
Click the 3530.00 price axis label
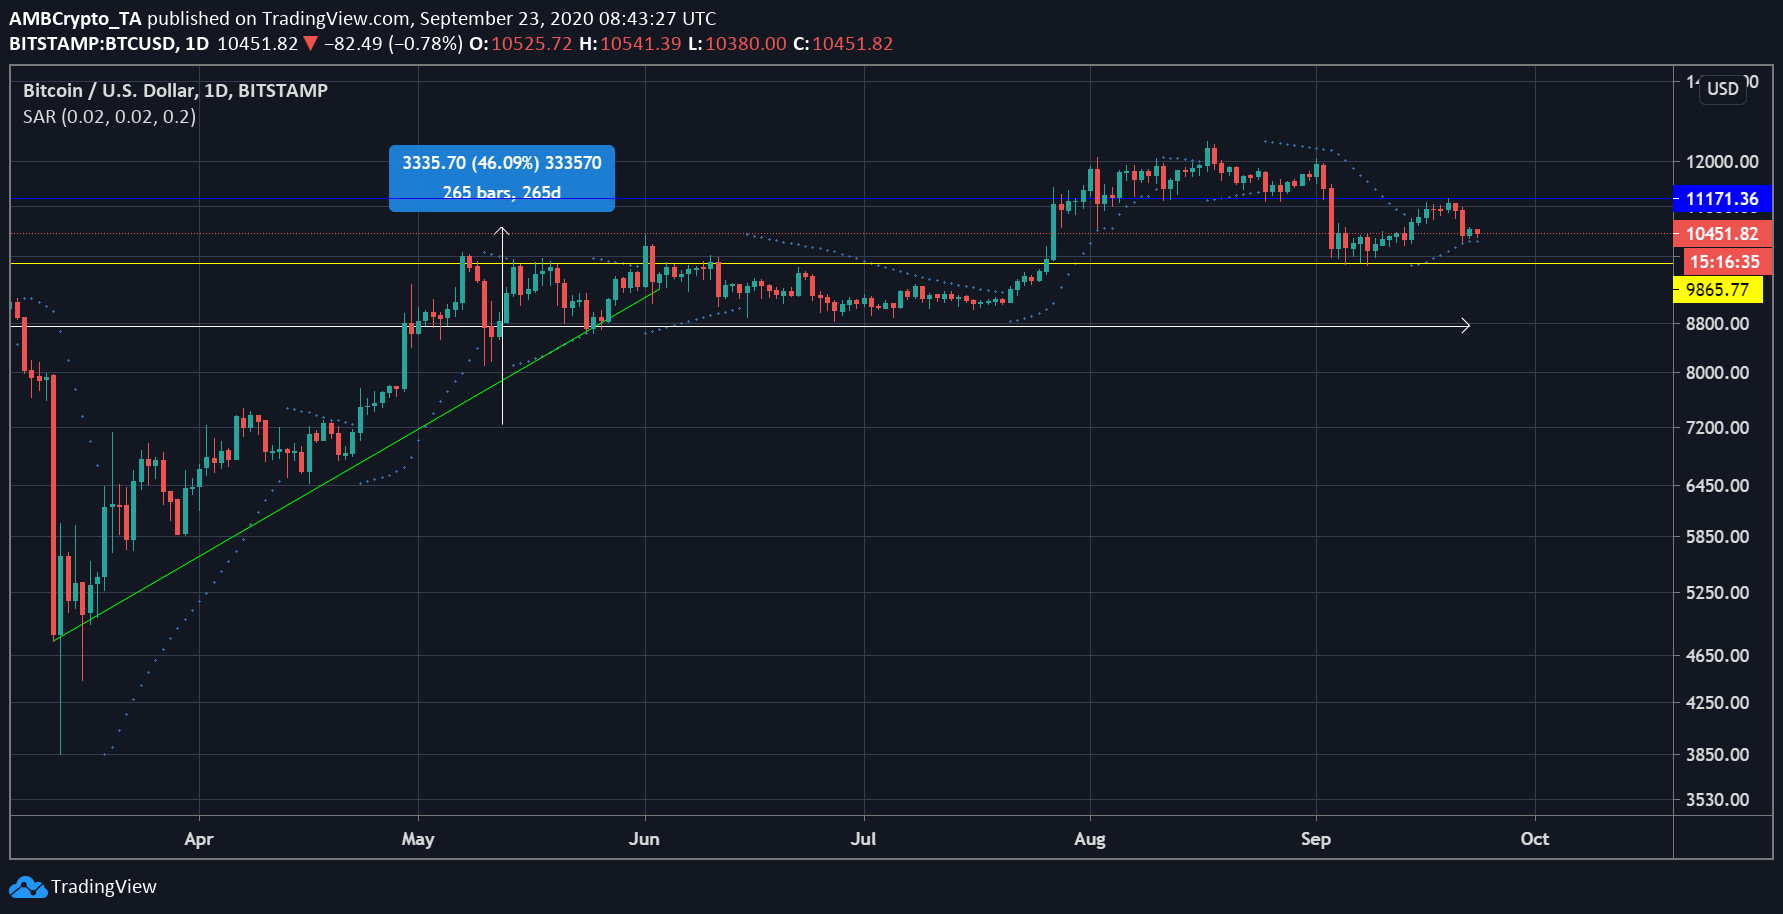tap(1717, 800)
